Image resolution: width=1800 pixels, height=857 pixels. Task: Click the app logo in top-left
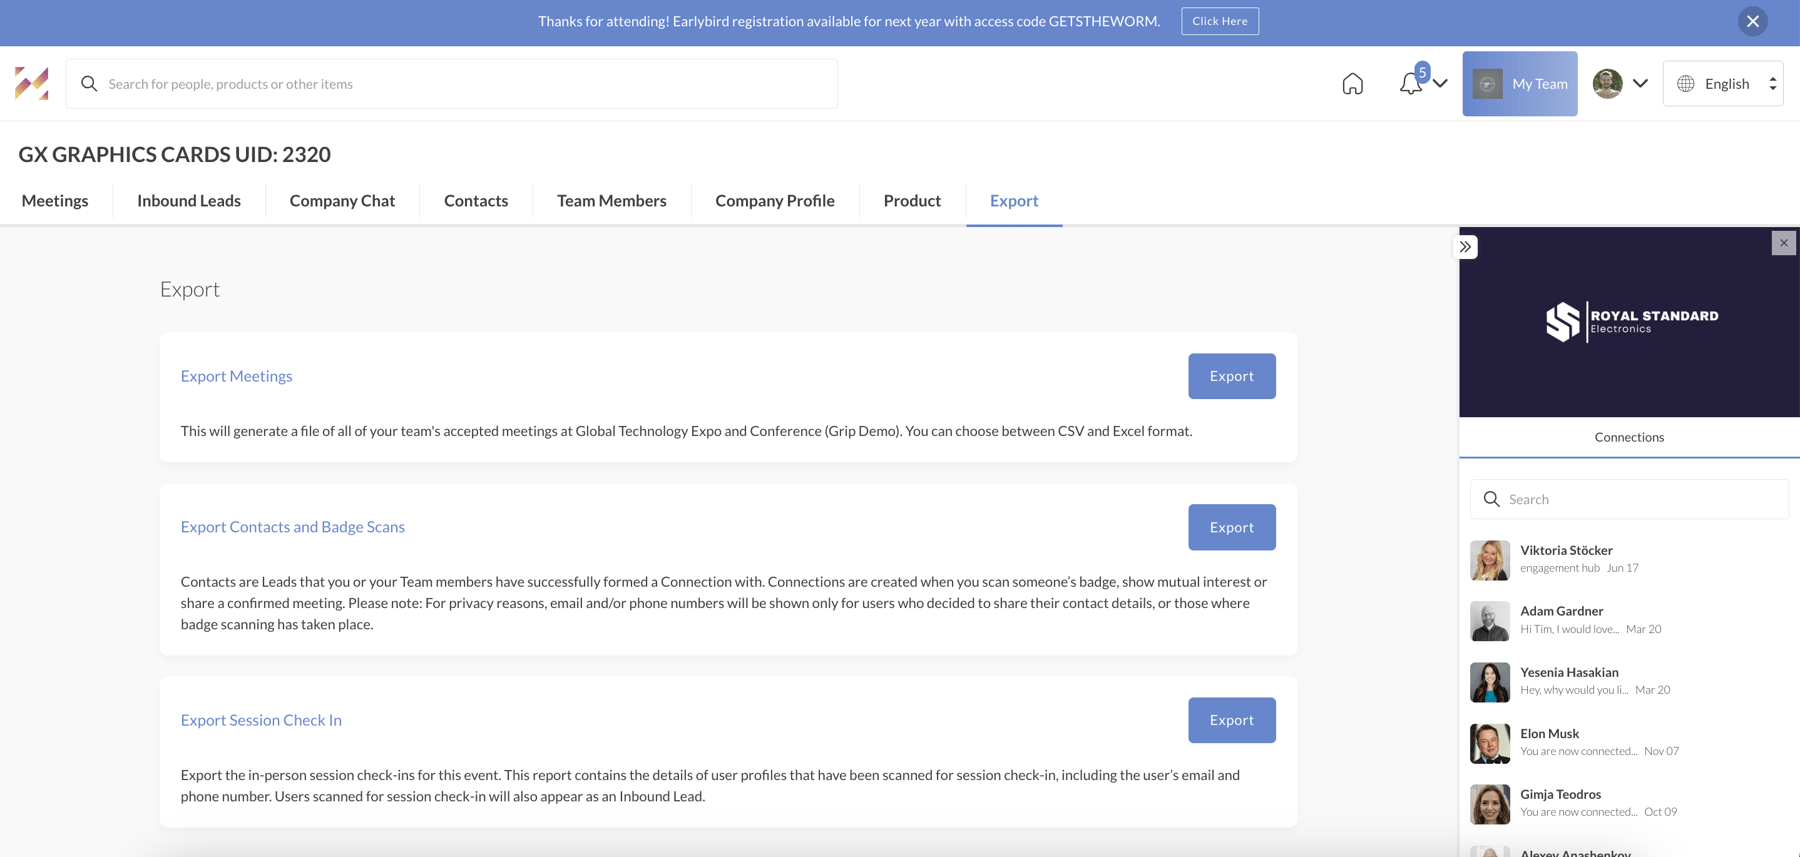(32, 84)
